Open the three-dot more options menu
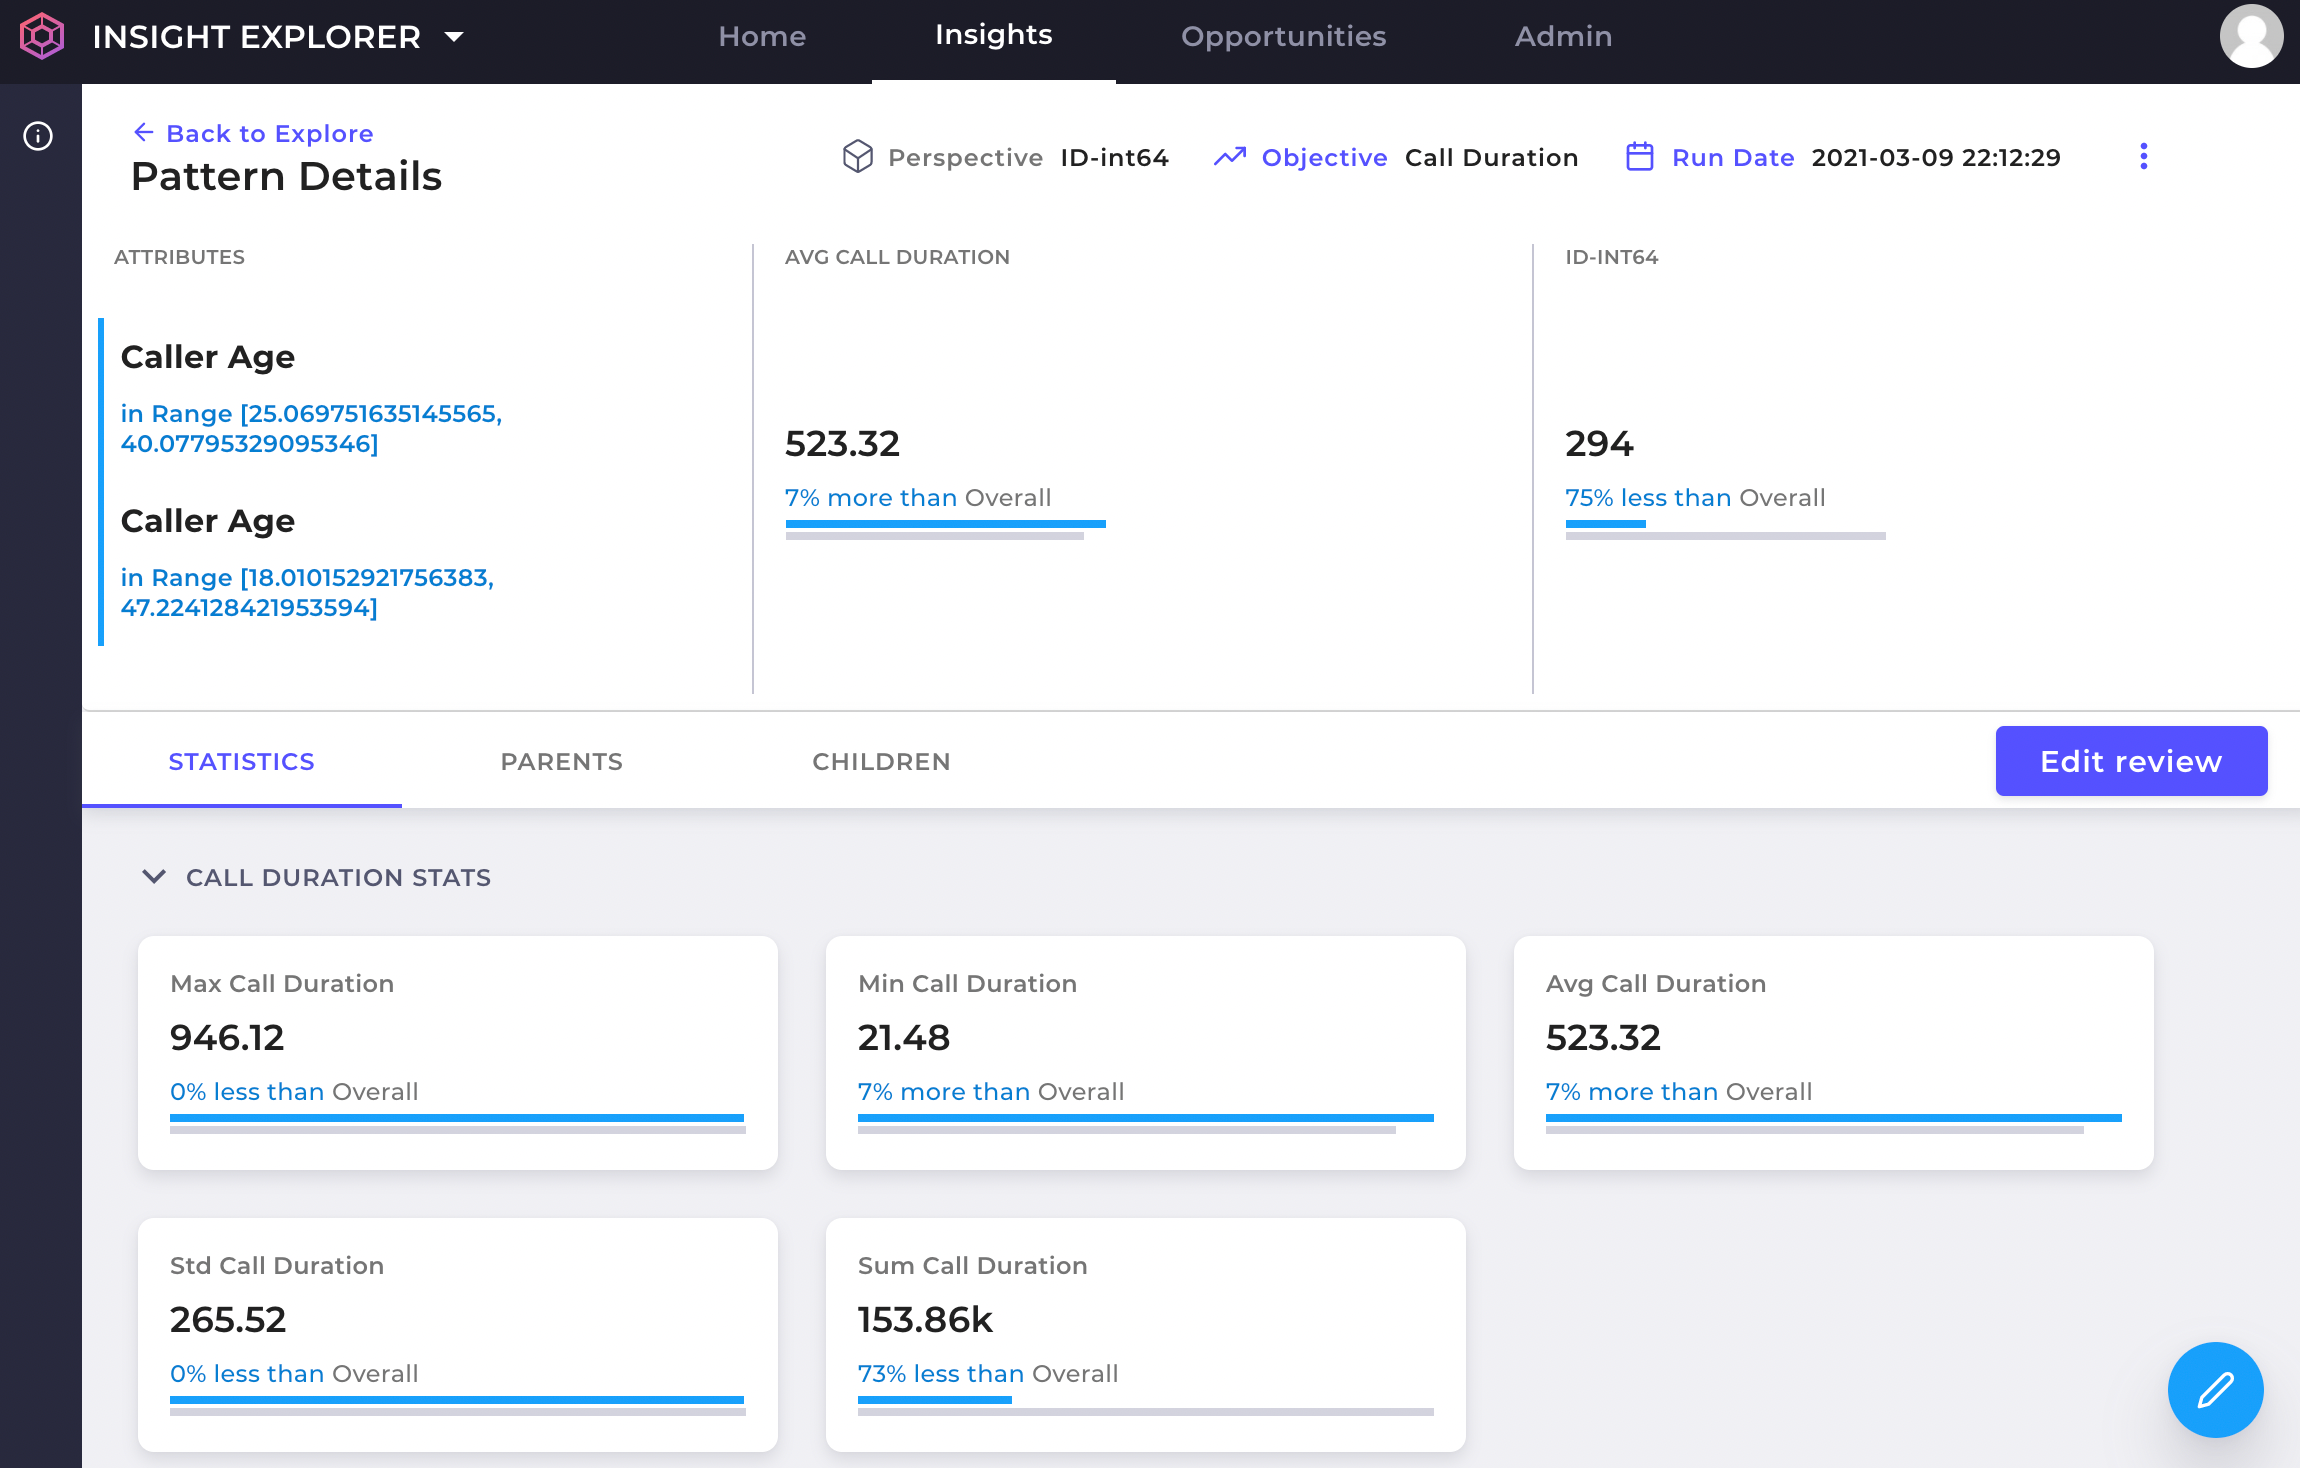 click(x=2143, y=157)
